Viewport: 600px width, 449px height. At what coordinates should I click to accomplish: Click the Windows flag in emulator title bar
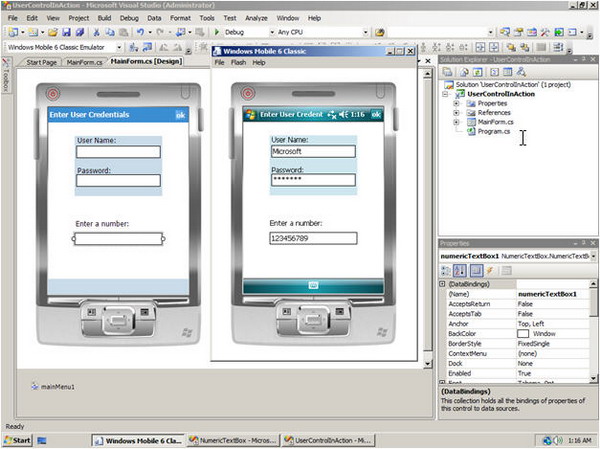pyautogui.click(x=251, y=114)
